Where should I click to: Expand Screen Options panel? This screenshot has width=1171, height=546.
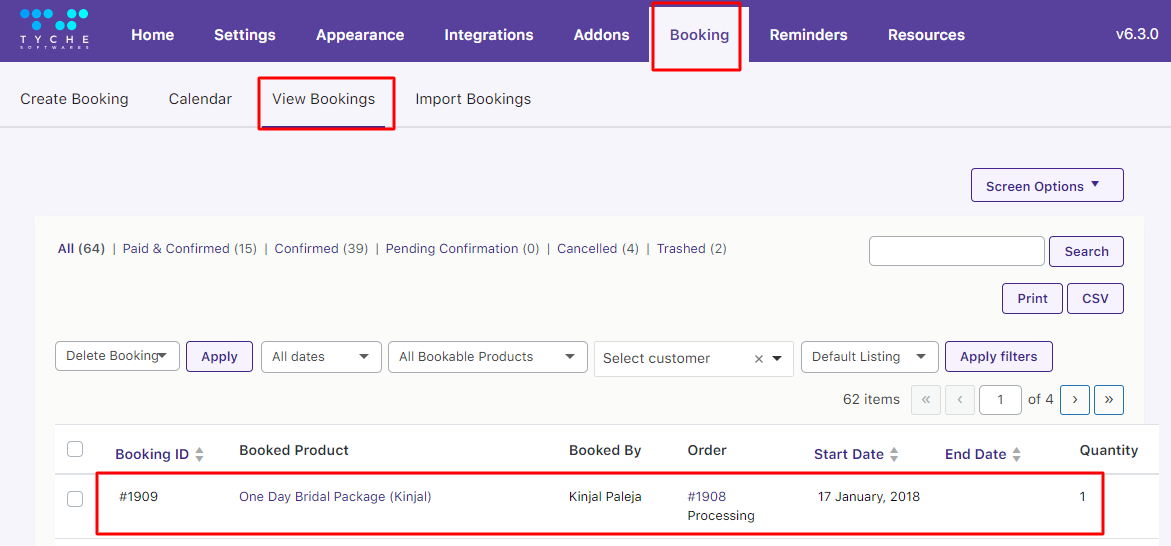point(1047,185)
